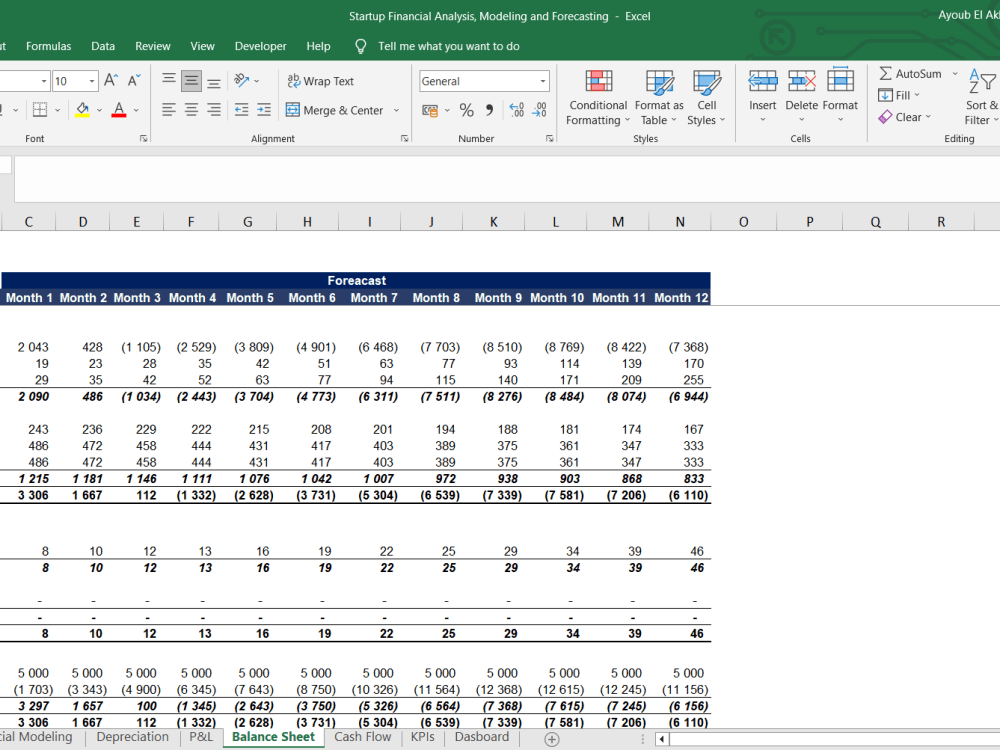Apply Comma Style number format

point(489,110)
